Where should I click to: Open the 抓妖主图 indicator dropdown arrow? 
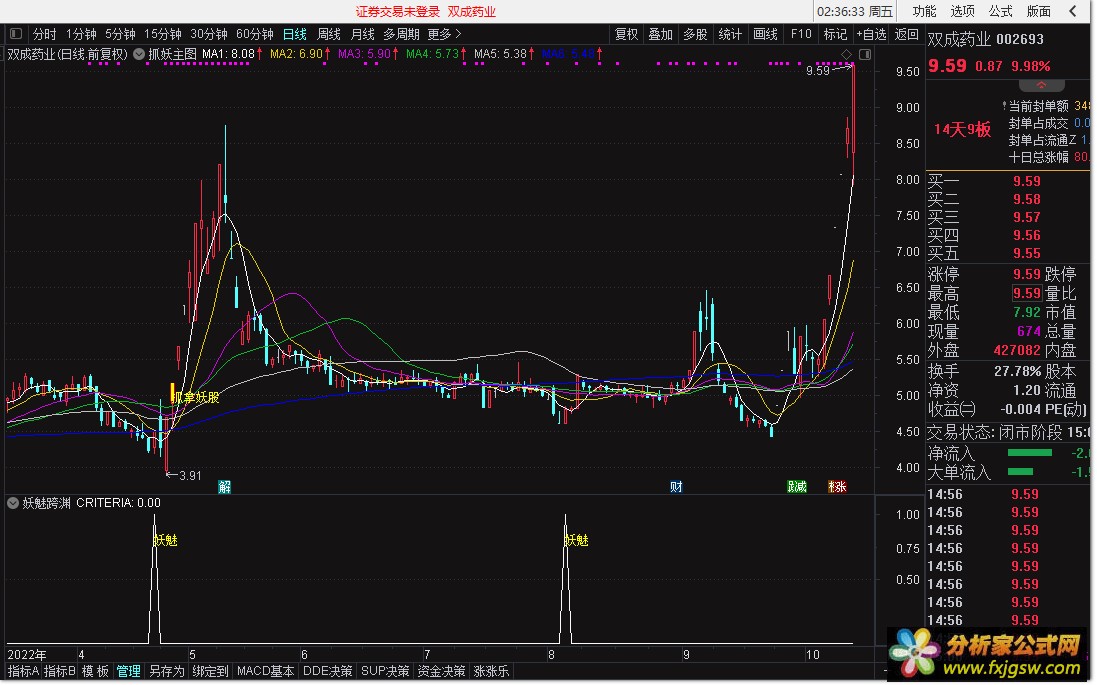coord(139,54)
